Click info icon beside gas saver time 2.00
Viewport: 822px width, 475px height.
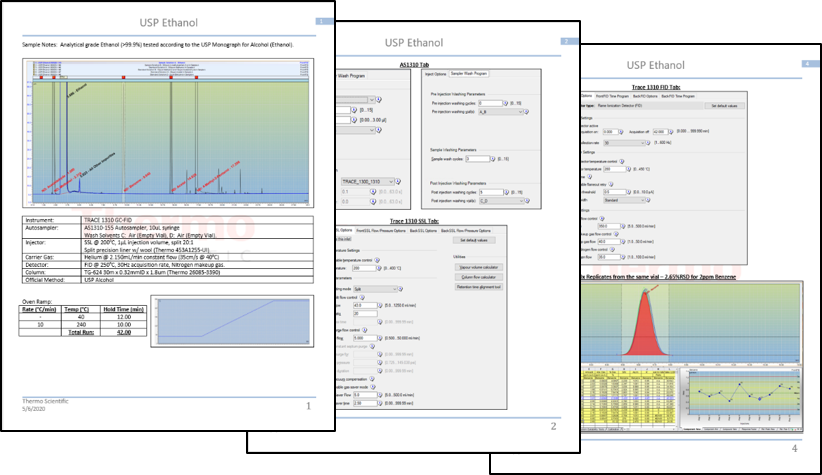[x=379, y=403]
